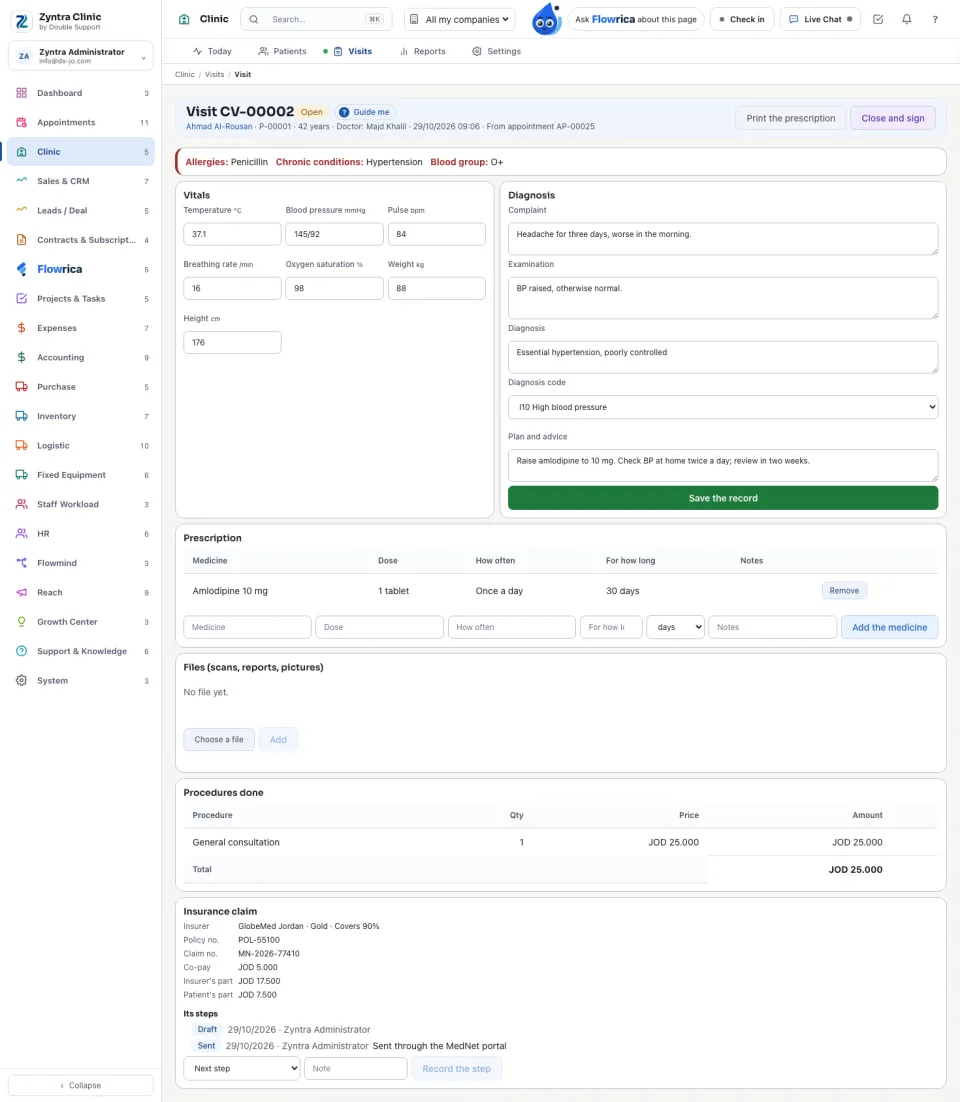Open the prescription days unit dropdown
Viewport: 960px width, 1102px height.
click(x=675, y=627)
